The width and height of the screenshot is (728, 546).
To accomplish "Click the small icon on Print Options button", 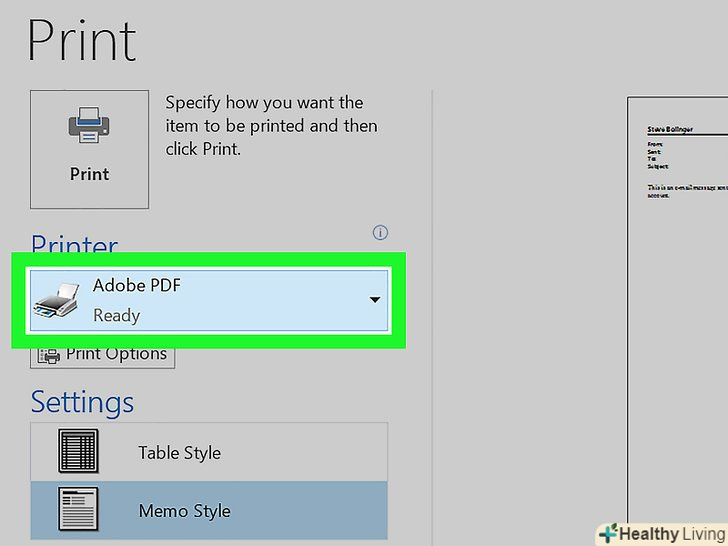I will click(49, 354).
